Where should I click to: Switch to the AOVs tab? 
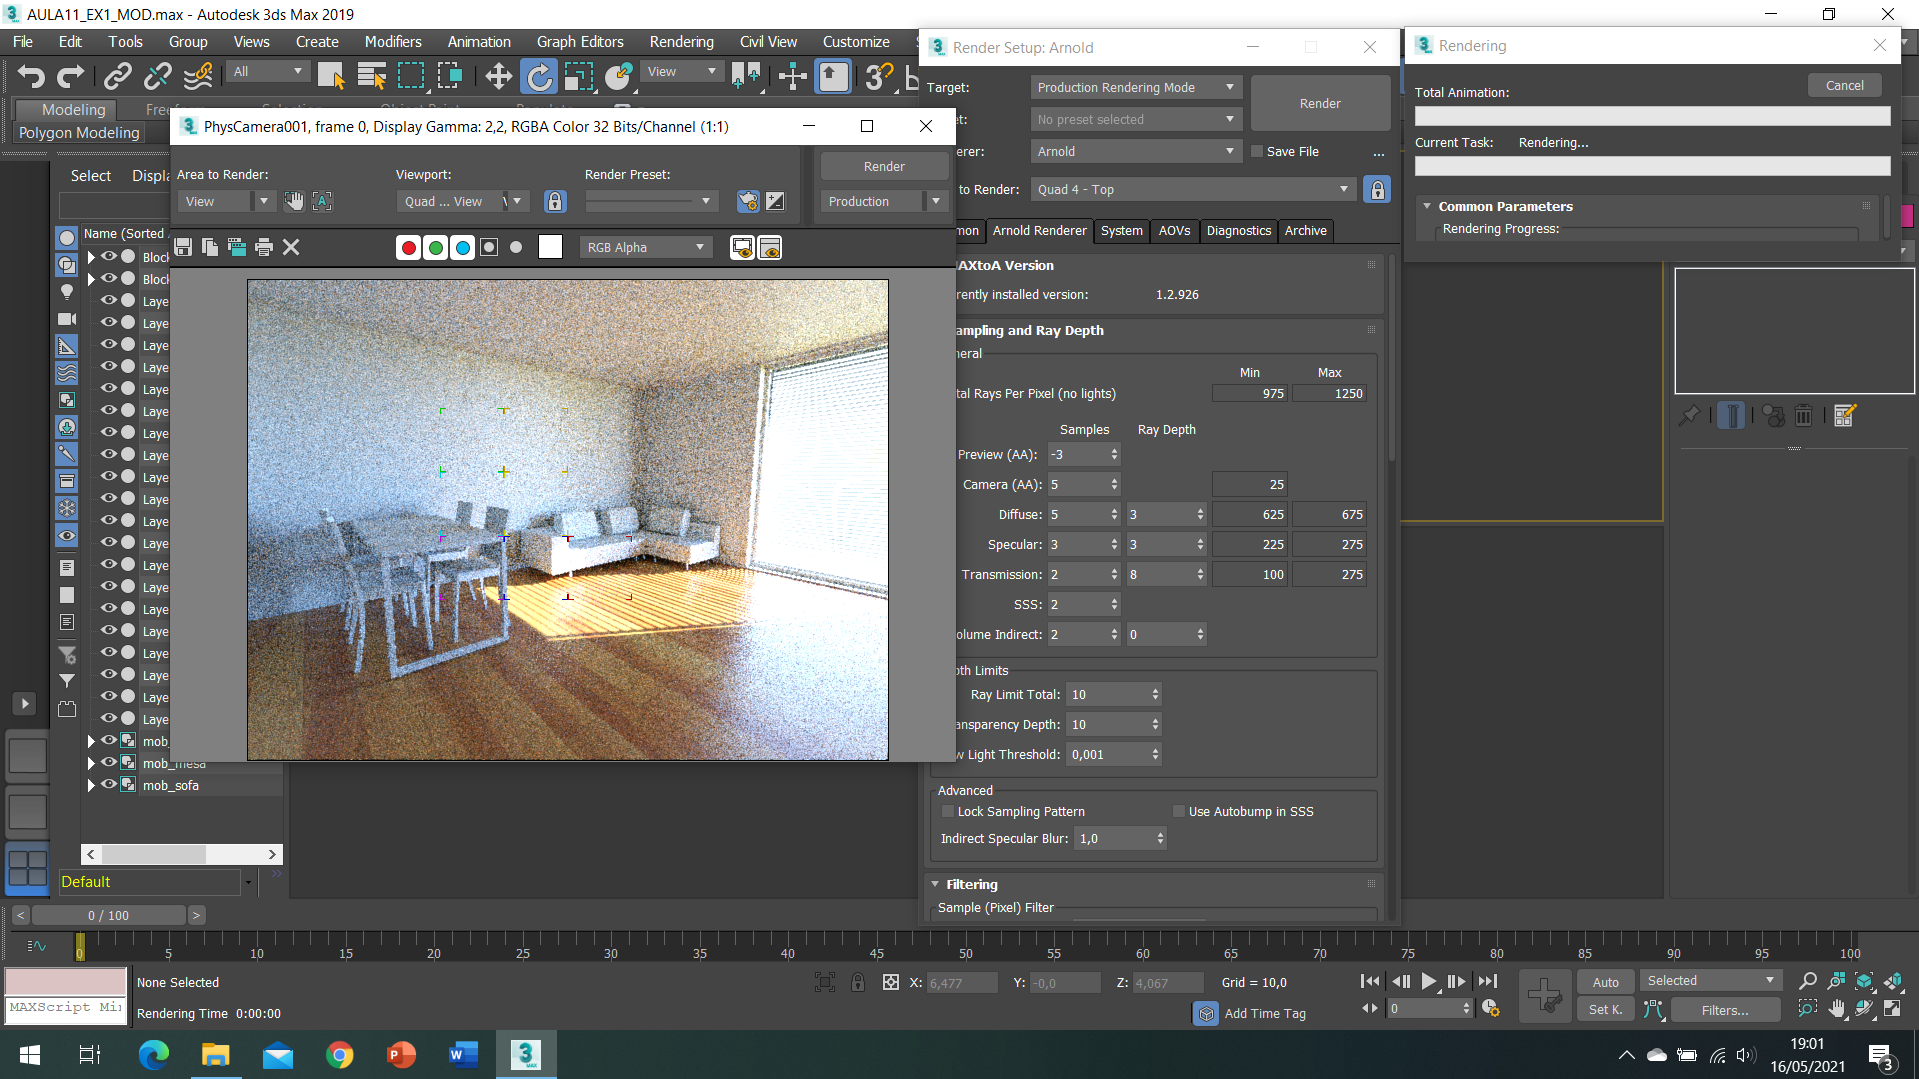pos(1173,230)
